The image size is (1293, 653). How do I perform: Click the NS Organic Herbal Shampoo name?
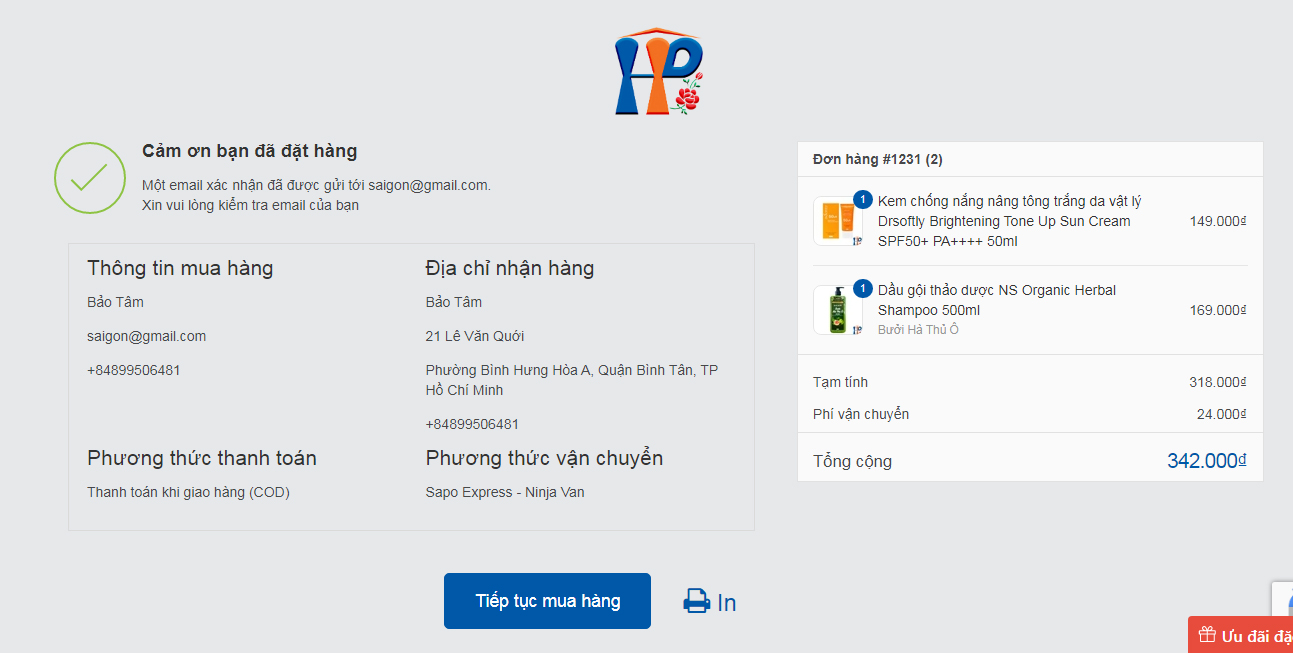point(996,300)
